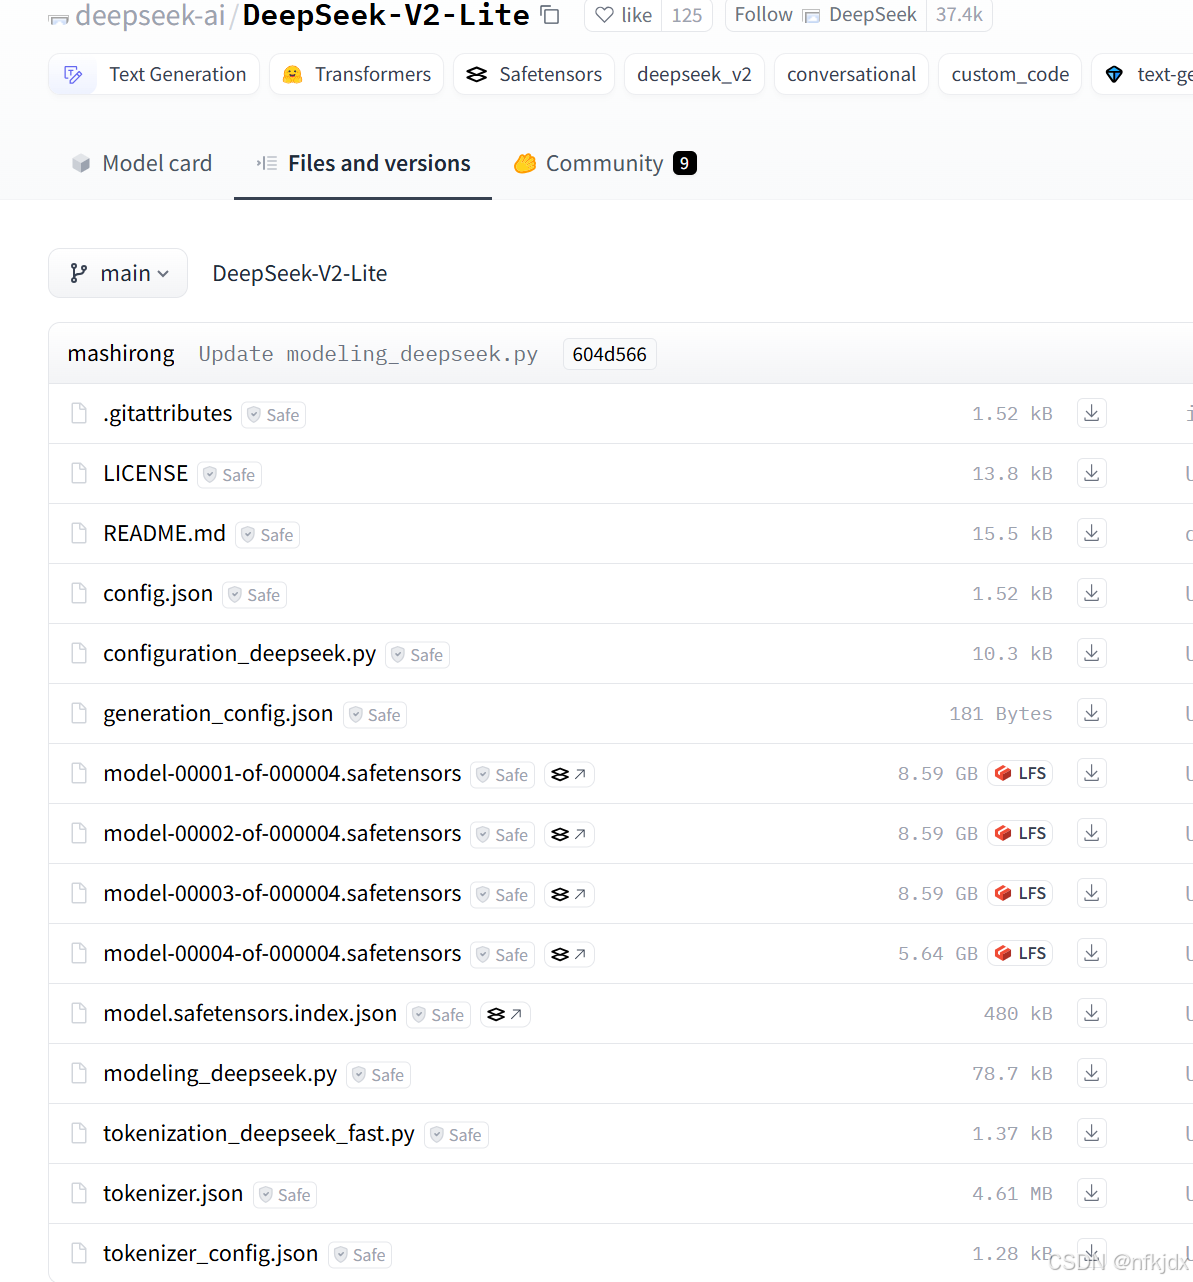Follow the DeepSeek organization

[x=826, y=15]
